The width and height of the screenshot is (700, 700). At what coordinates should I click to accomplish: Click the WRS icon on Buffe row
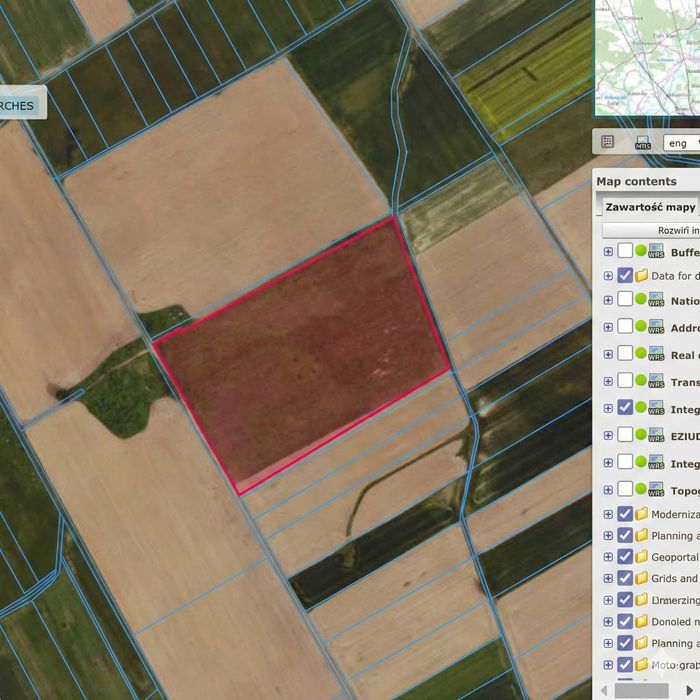656,251
